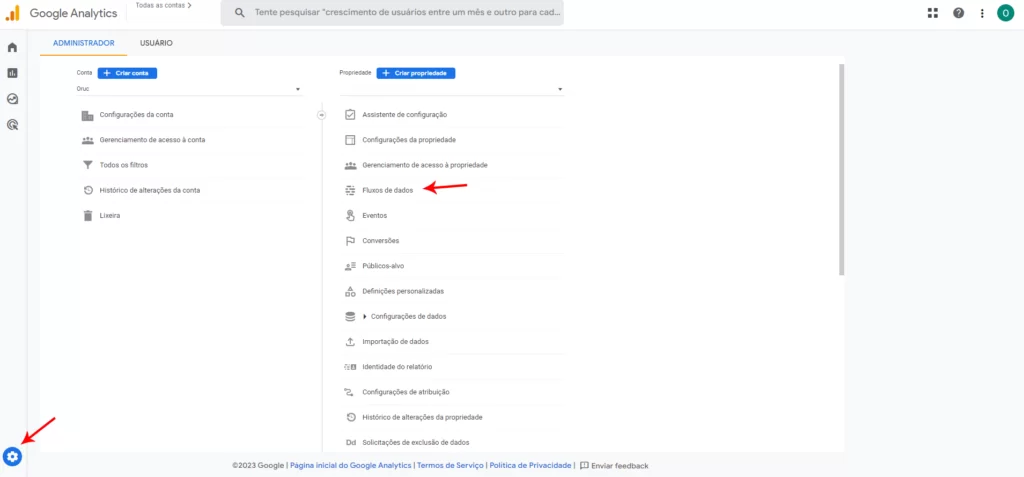
Task: Click the Conversões flag icon
Action: coord(350,241)
